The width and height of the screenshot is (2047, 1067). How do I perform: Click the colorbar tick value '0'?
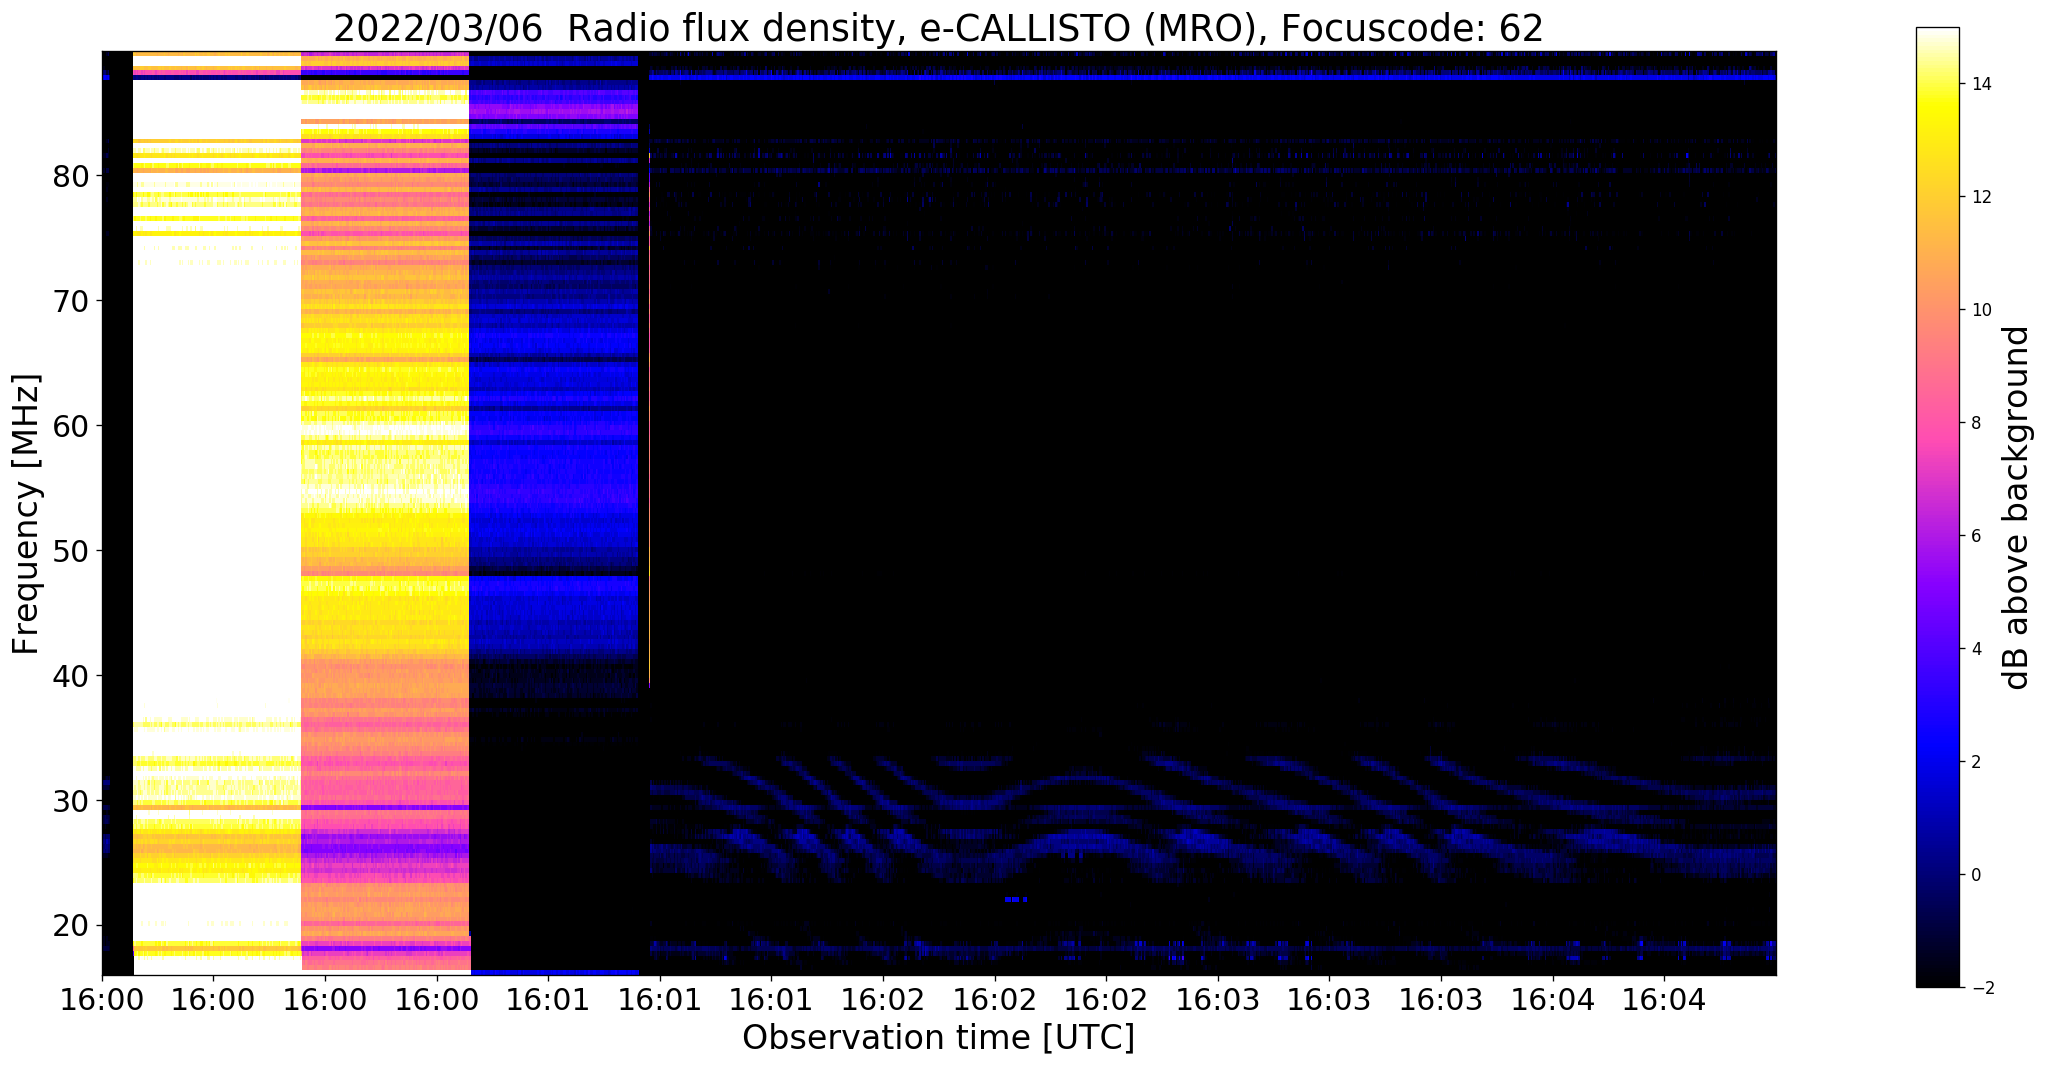coord(1976,875)
